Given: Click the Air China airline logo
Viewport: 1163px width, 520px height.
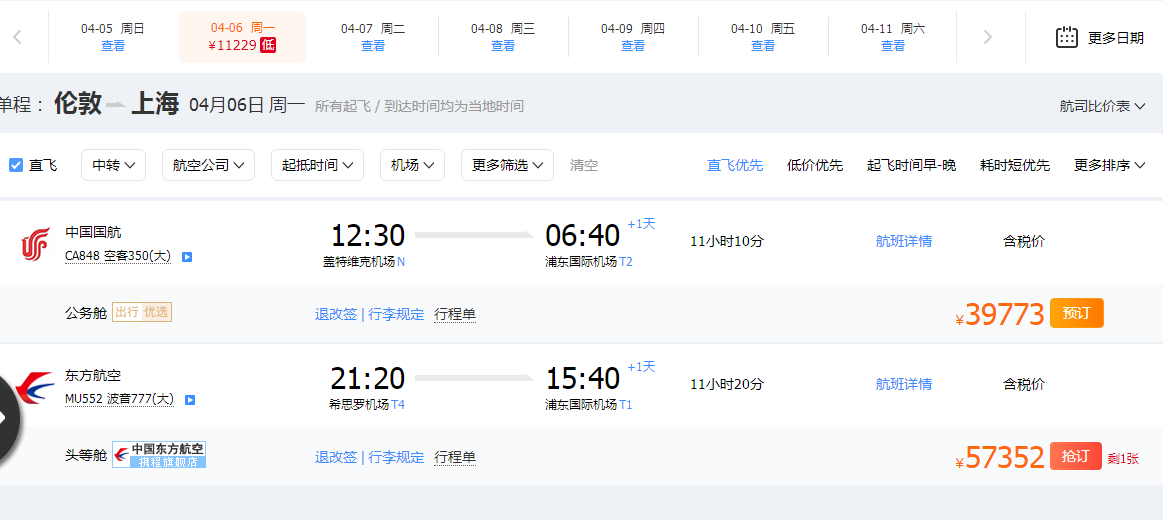Looking at the screenshot, I should (36, 245).
